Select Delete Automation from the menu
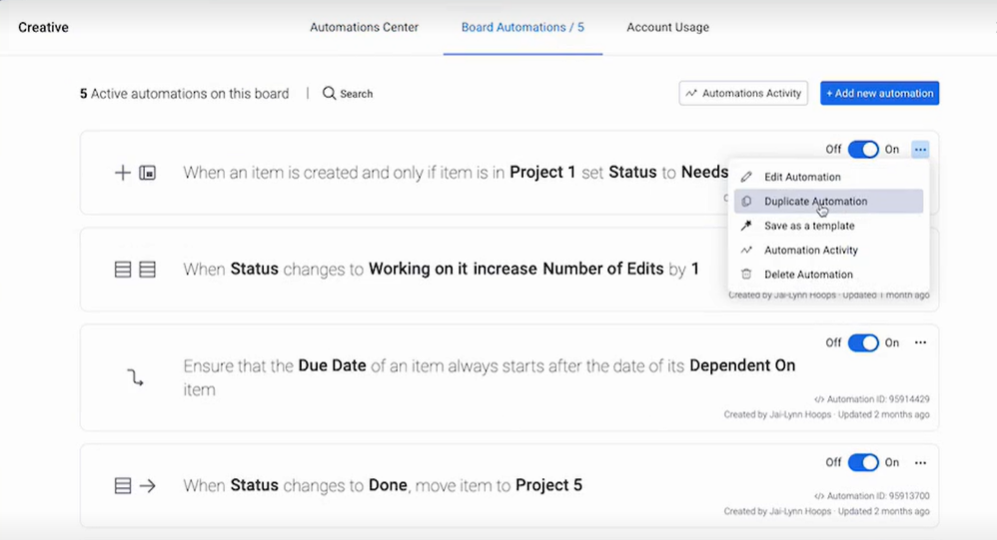 (x=829, y=274)
